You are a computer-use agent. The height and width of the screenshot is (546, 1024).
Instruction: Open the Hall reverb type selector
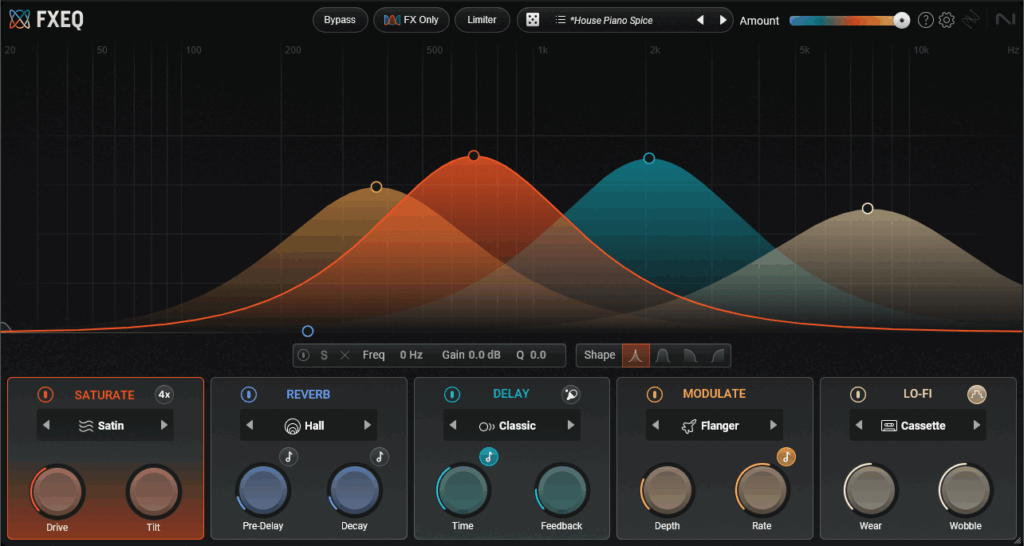308,425
